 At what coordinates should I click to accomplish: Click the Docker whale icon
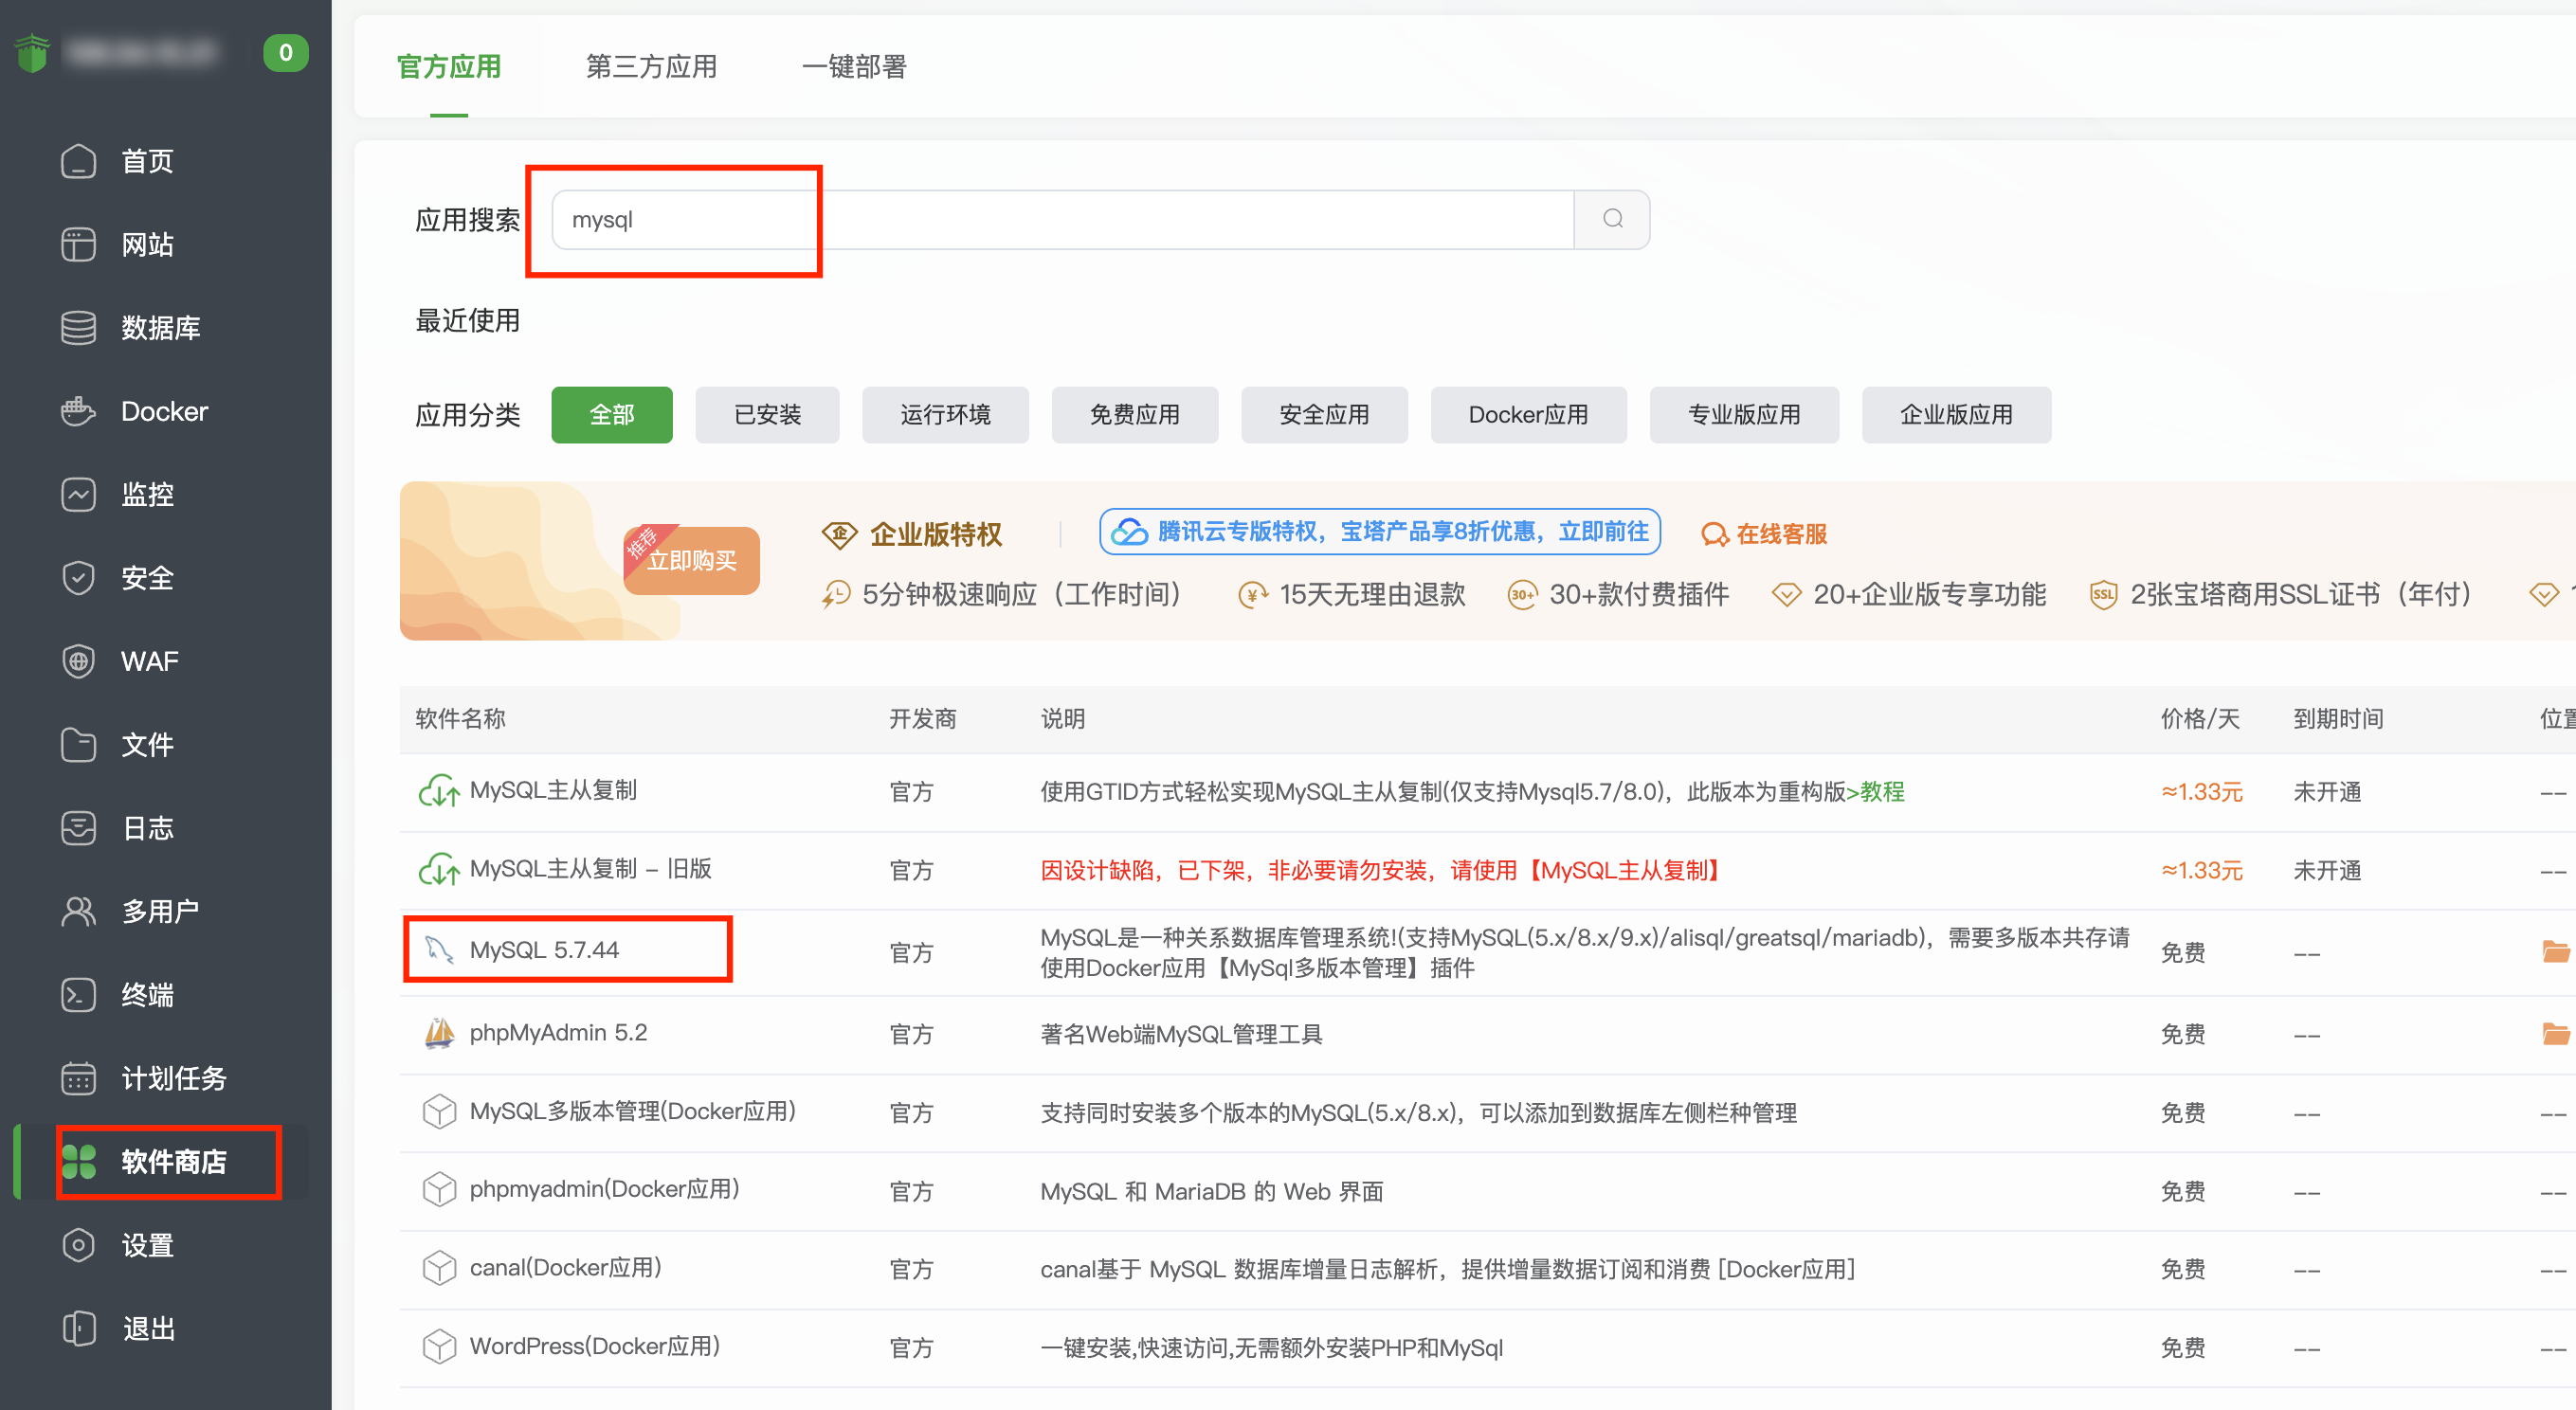coord(78,411)
